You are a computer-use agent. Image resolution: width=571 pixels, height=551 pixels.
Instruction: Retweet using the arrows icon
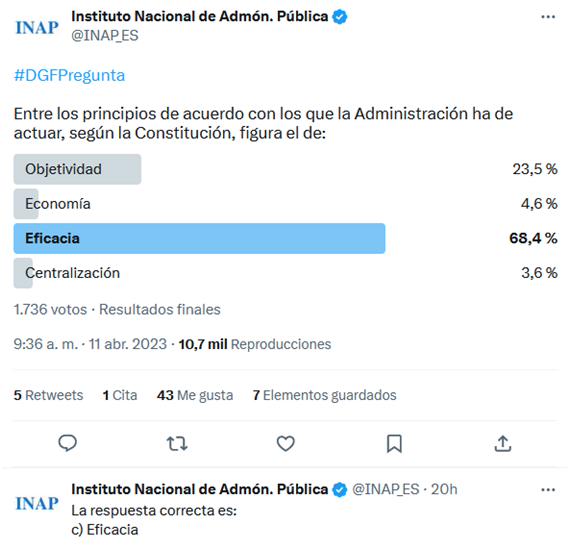(177, 444)
